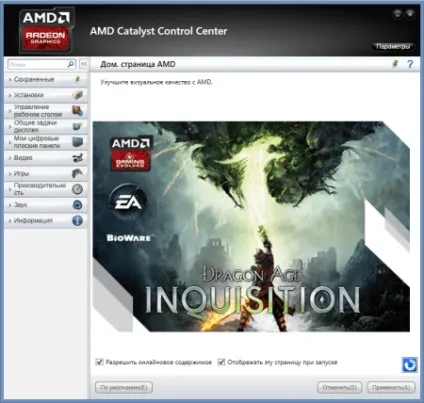Image resolution: width=424 pixels, height=403 pixels.
Task: Click the Dragon Age Inquisition banner
Action: tap(251, 227)
